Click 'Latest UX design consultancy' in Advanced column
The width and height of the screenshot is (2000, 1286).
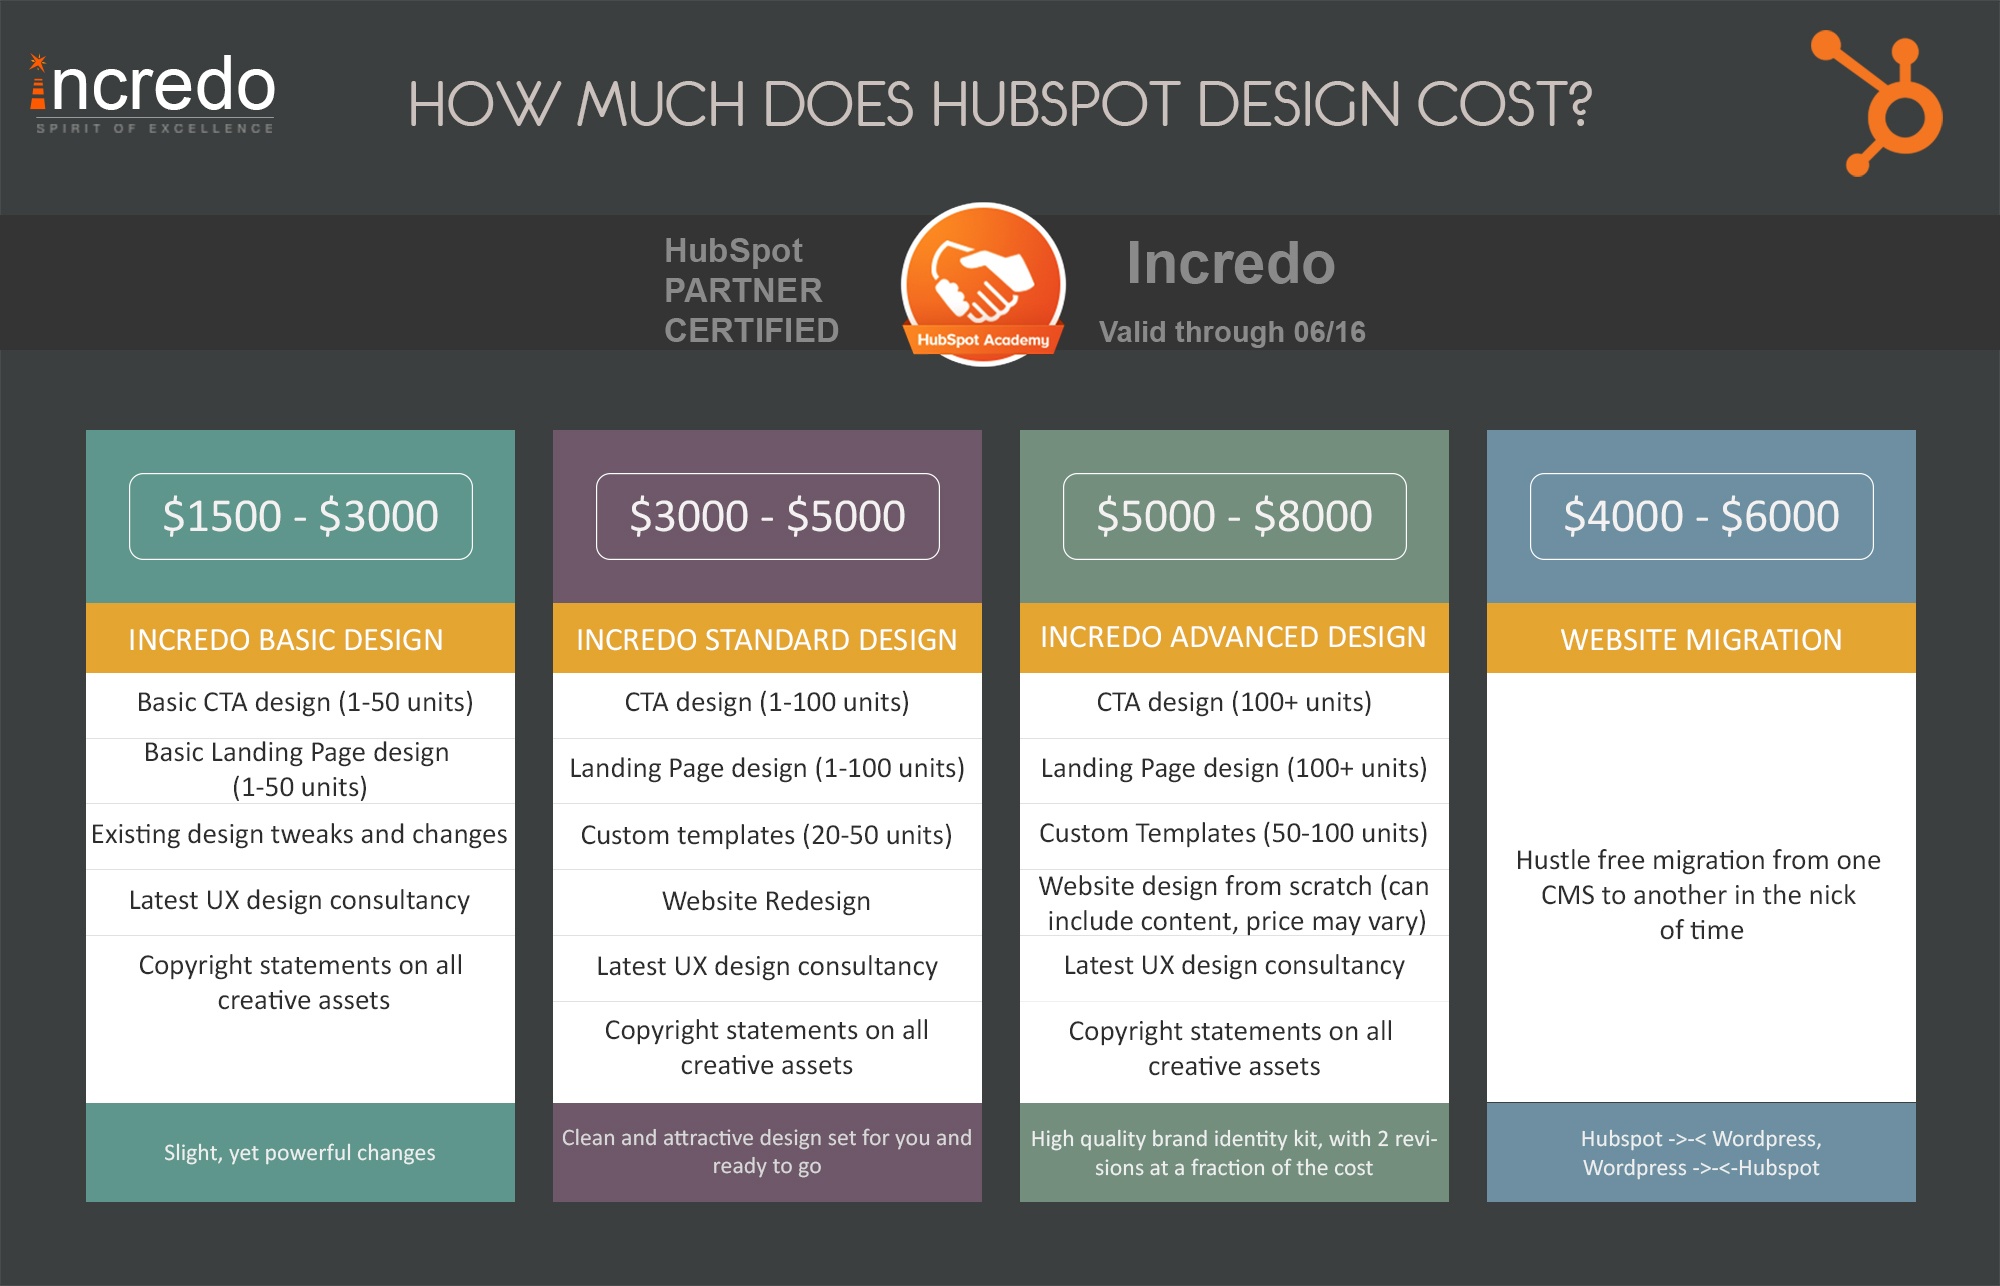click(x=1234, y=968)
